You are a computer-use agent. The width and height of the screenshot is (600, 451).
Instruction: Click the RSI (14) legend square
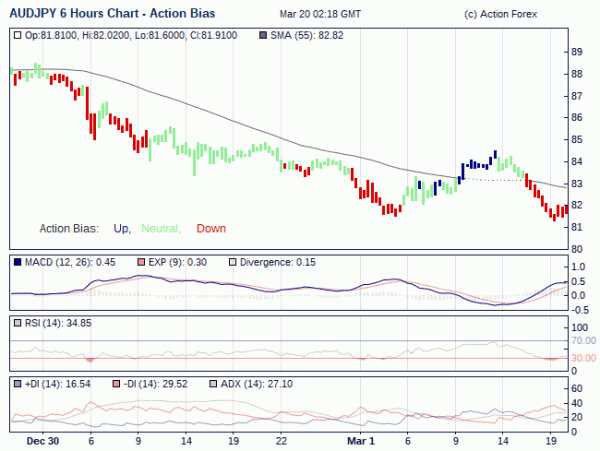[17, 323]
